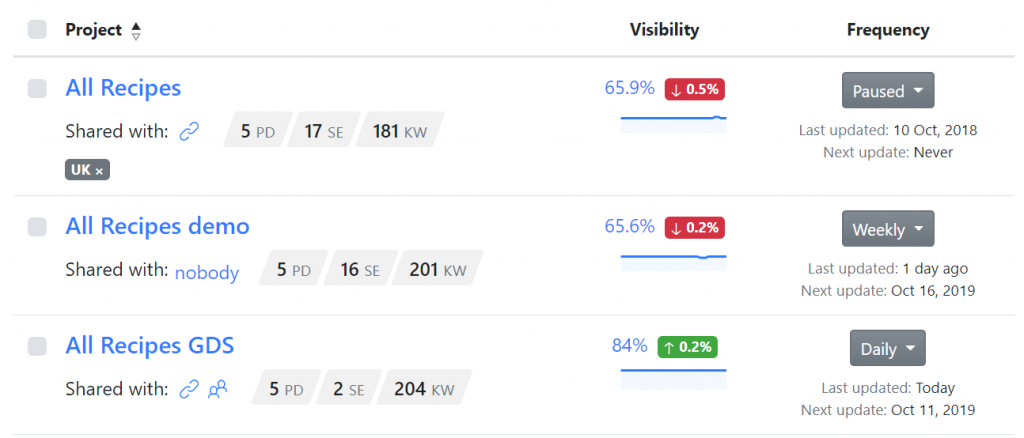Click the green 0.2% increase badge
This screenshot has width=1024, height=438.
click(688, 347)
